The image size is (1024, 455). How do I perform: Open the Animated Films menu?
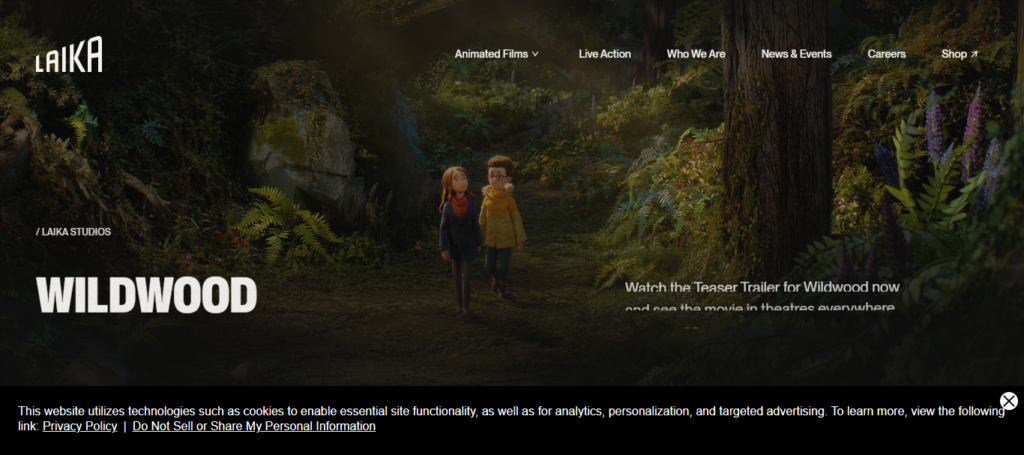point(496,54)
